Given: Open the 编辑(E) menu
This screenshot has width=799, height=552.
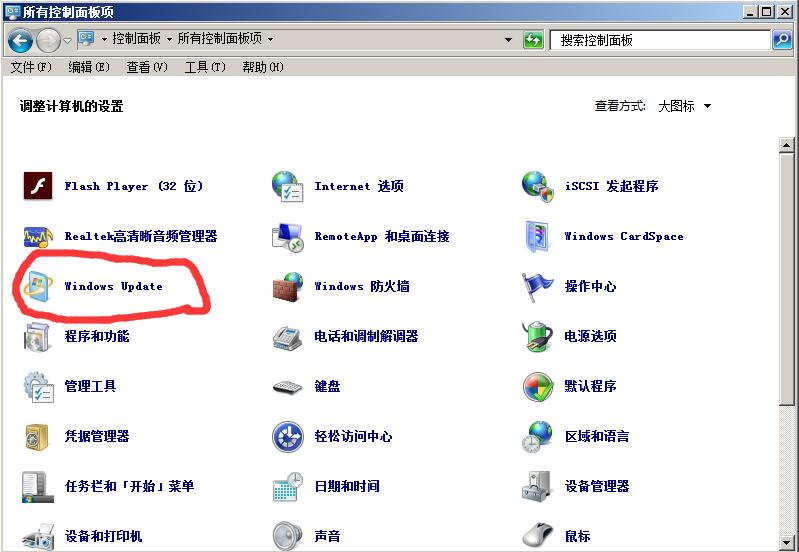Looking at the screenshot, I should pos(89,67).
